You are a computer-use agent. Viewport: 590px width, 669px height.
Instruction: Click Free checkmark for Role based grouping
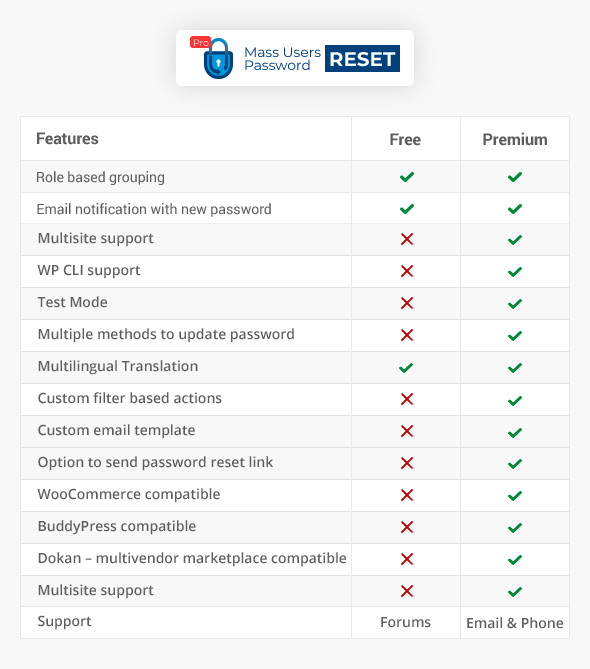click(407, 177)
